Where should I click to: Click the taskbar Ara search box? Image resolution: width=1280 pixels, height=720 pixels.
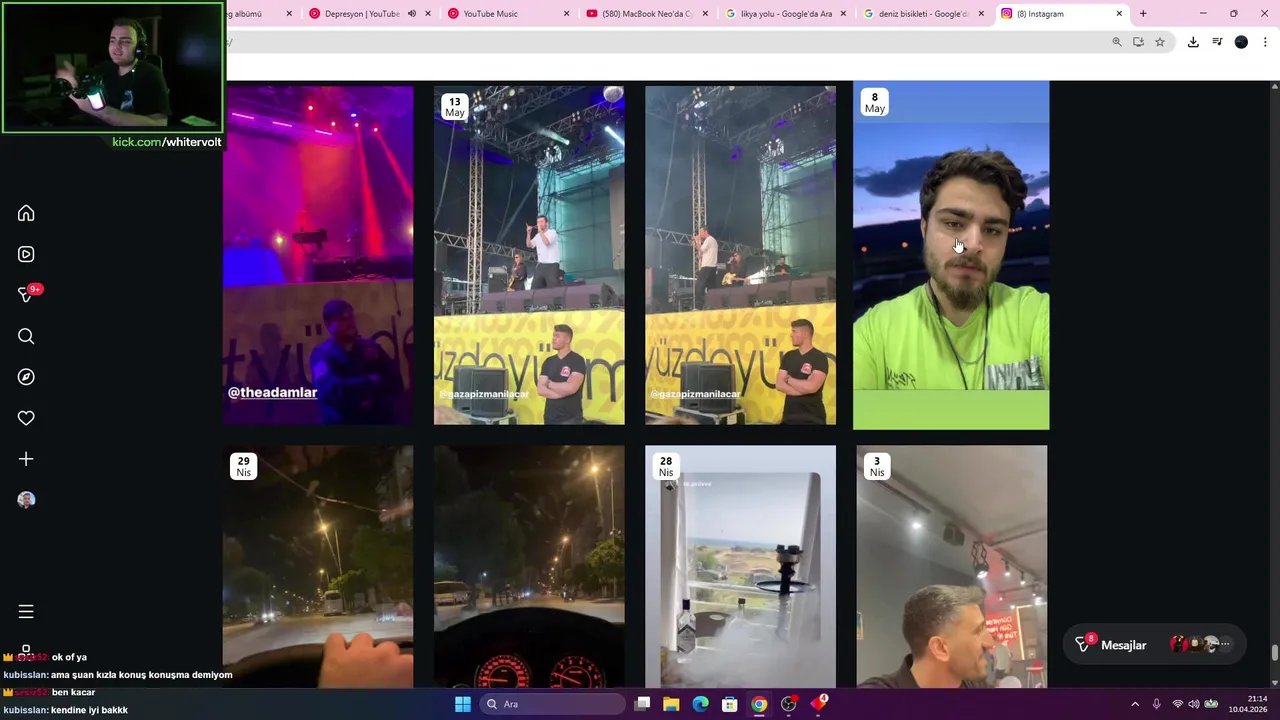pos(551,704)
